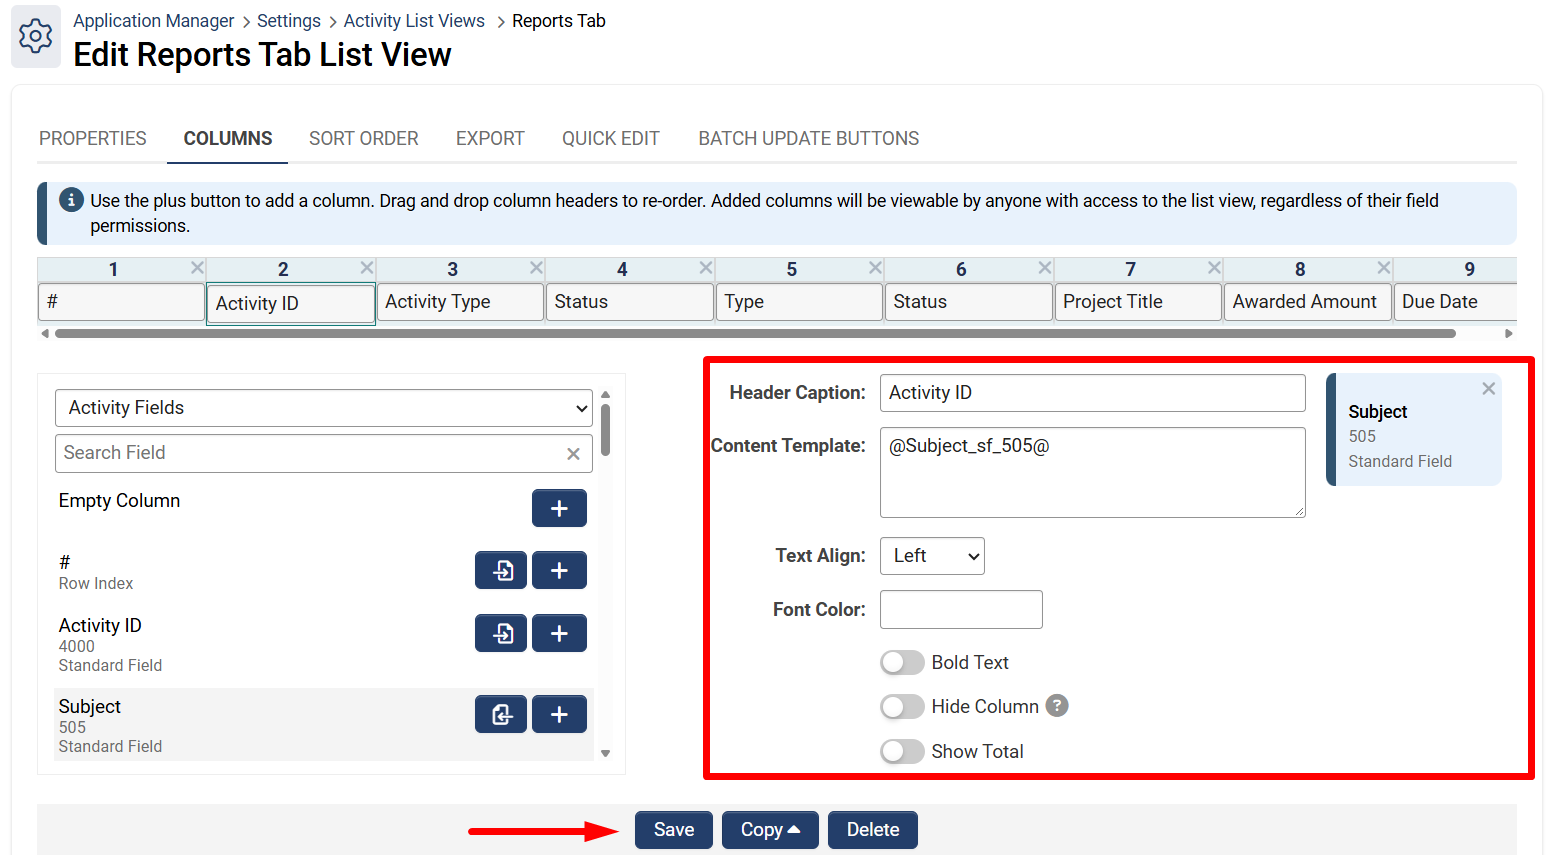Remove column 2 with its X icon
Viewport: 1549px width, 855px height.
[x=367, y=268]
